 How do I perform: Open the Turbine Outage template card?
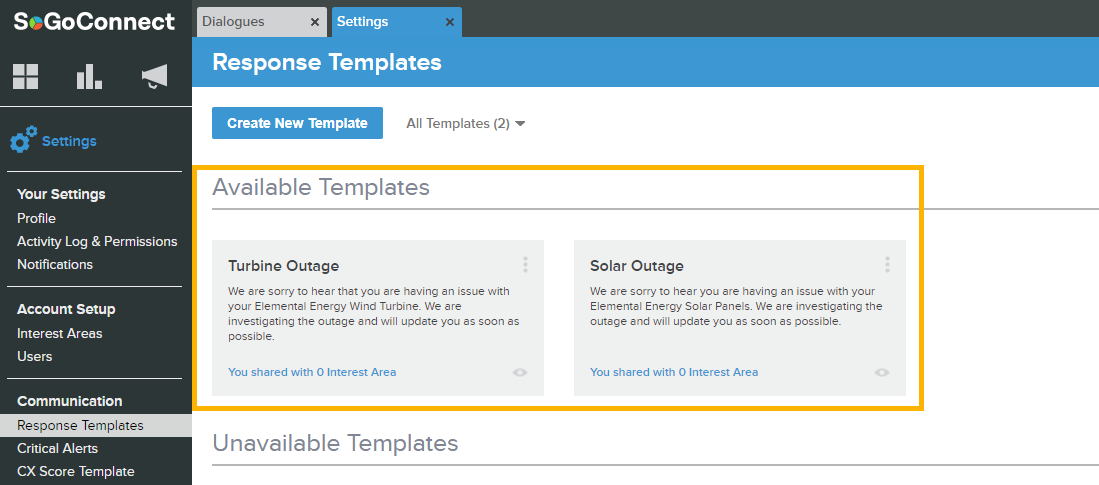378,317
